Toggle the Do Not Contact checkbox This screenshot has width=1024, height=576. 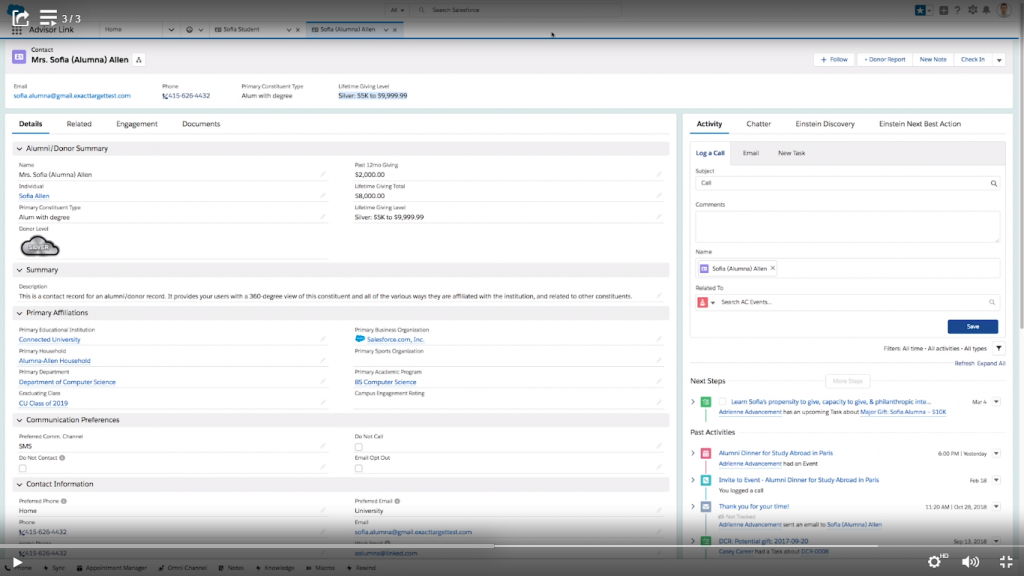pos(23,468)
